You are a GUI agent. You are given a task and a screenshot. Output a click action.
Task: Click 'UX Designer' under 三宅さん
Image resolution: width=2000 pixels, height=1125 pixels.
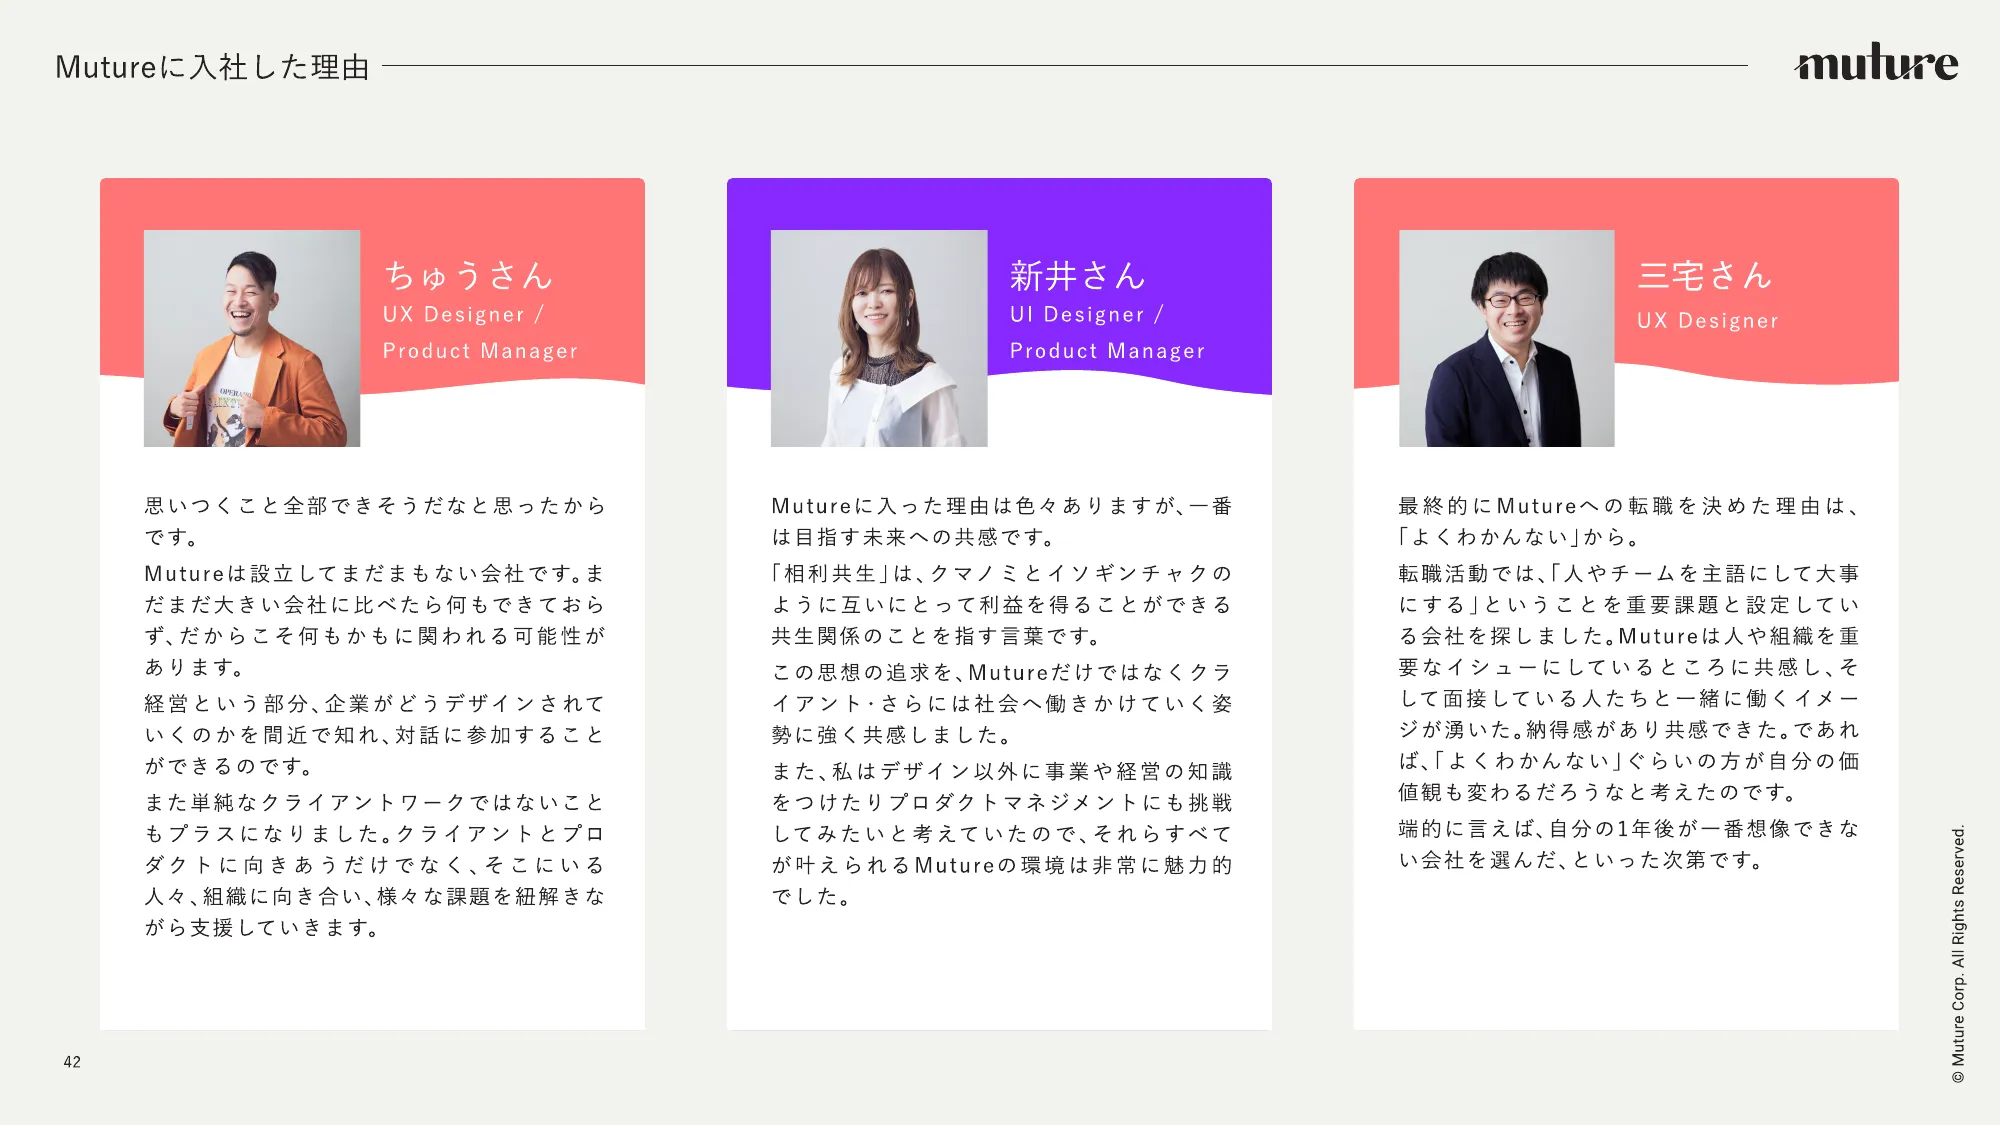[x=1708, y=321]
